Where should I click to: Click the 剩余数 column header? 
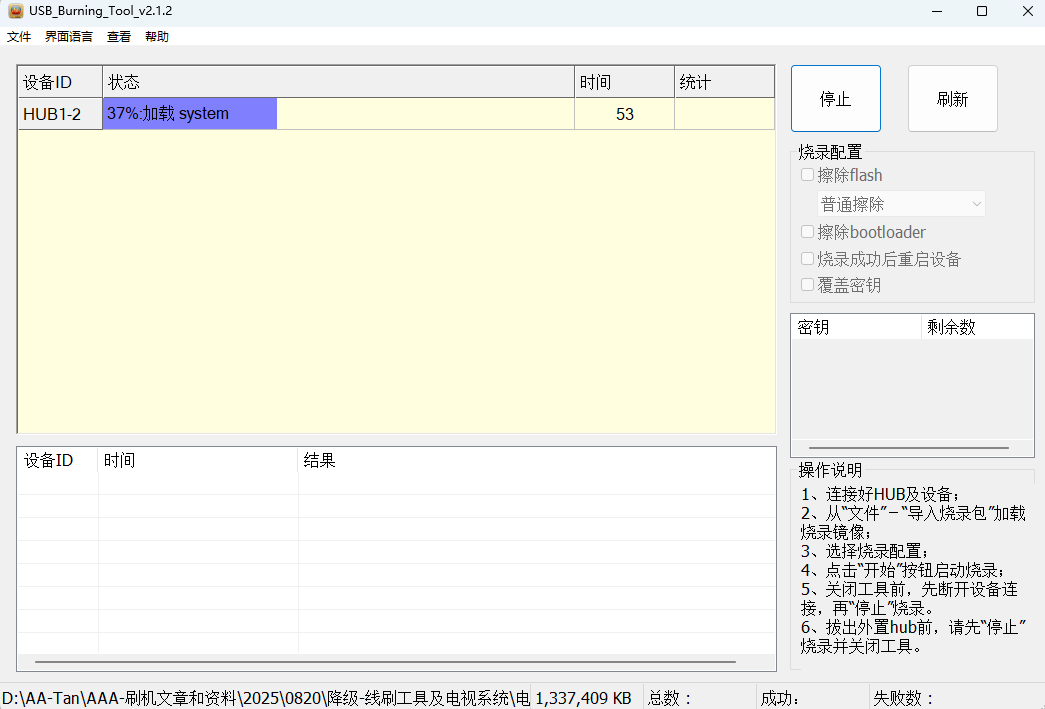pos(978,327)
